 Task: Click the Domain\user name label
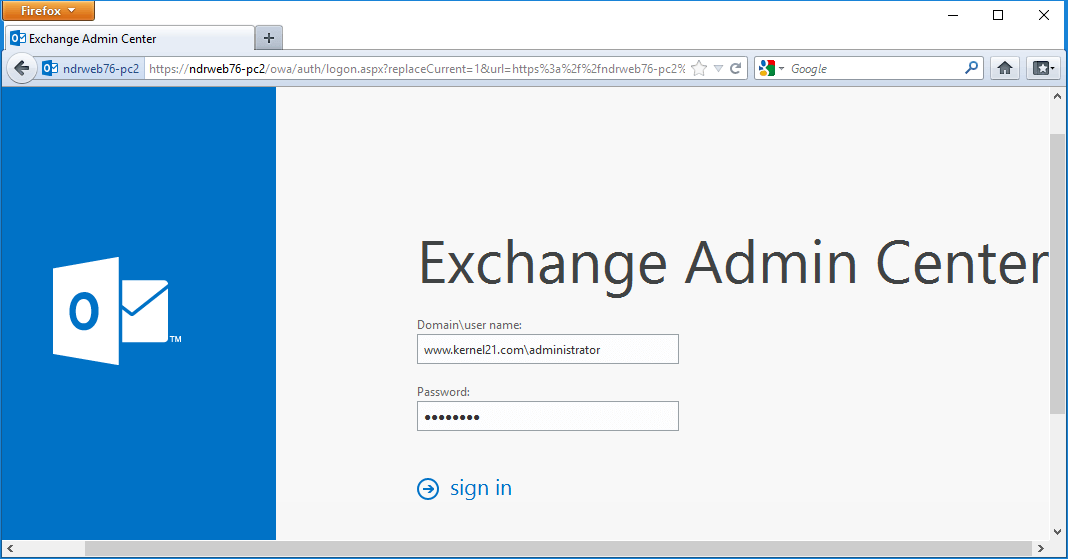pos(469,325)
